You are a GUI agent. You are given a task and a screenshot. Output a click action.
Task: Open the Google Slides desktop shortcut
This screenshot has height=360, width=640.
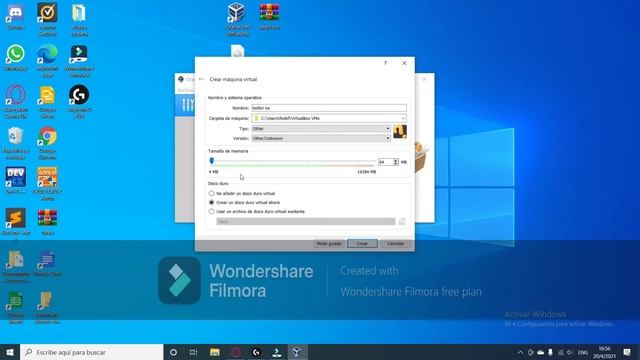coord(47,102)
